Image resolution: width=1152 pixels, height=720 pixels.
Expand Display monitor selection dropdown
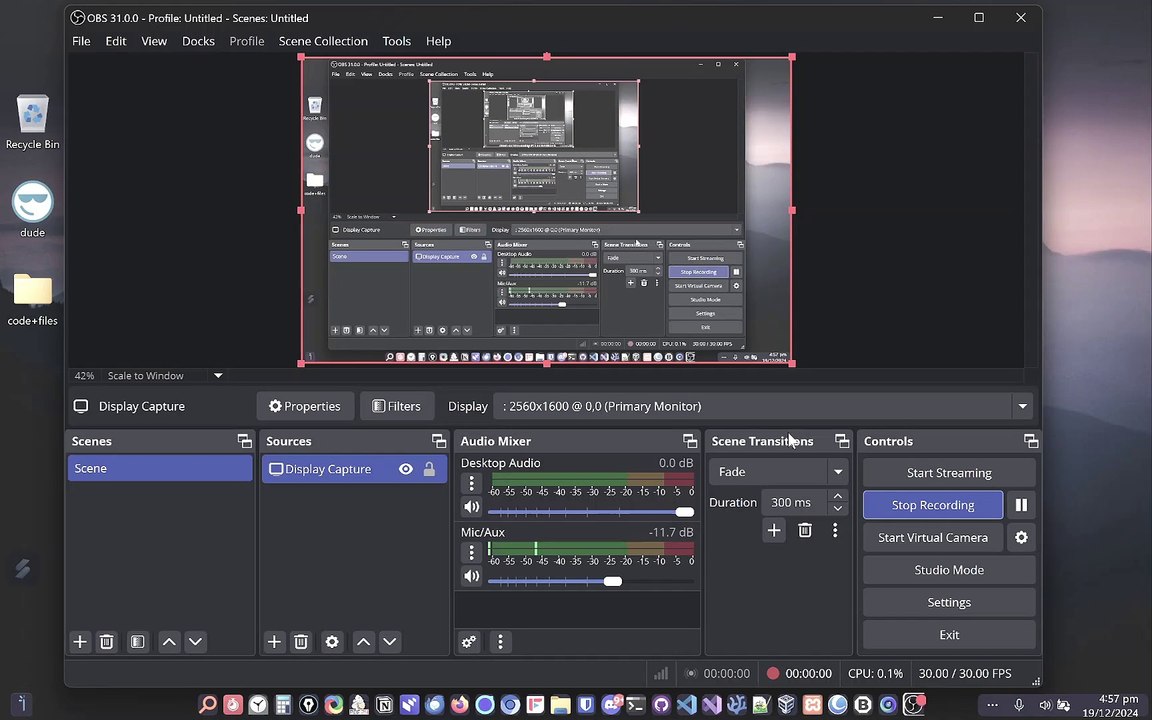[x=1022, y=406]
